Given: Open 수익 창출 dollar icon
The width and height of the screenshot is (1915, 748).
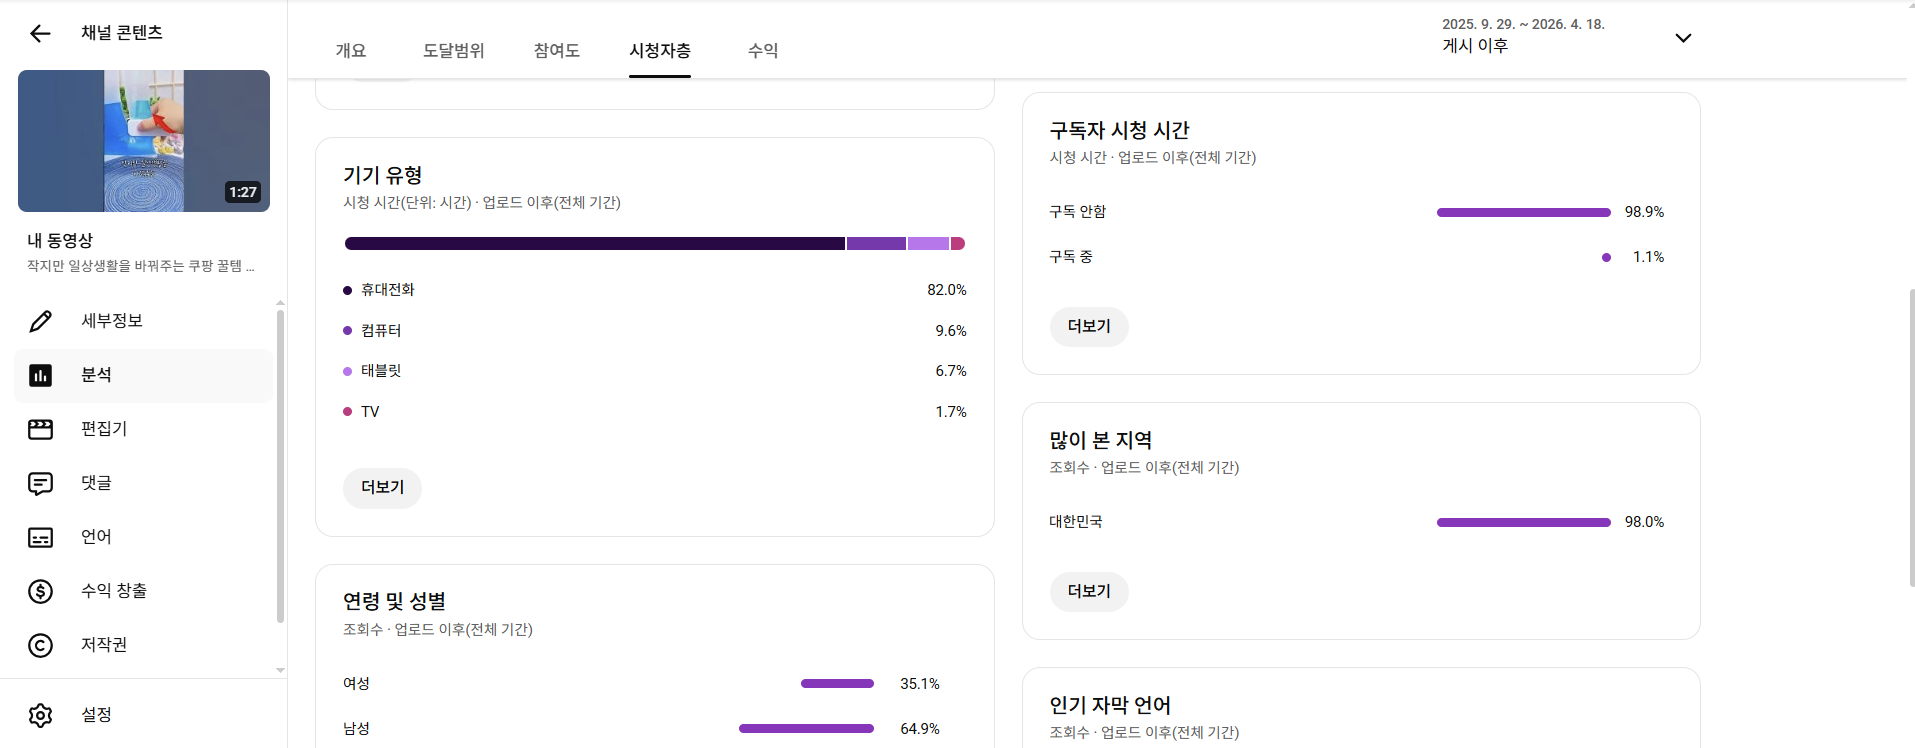Looking at the screenshot, I should tap(40, 591).
